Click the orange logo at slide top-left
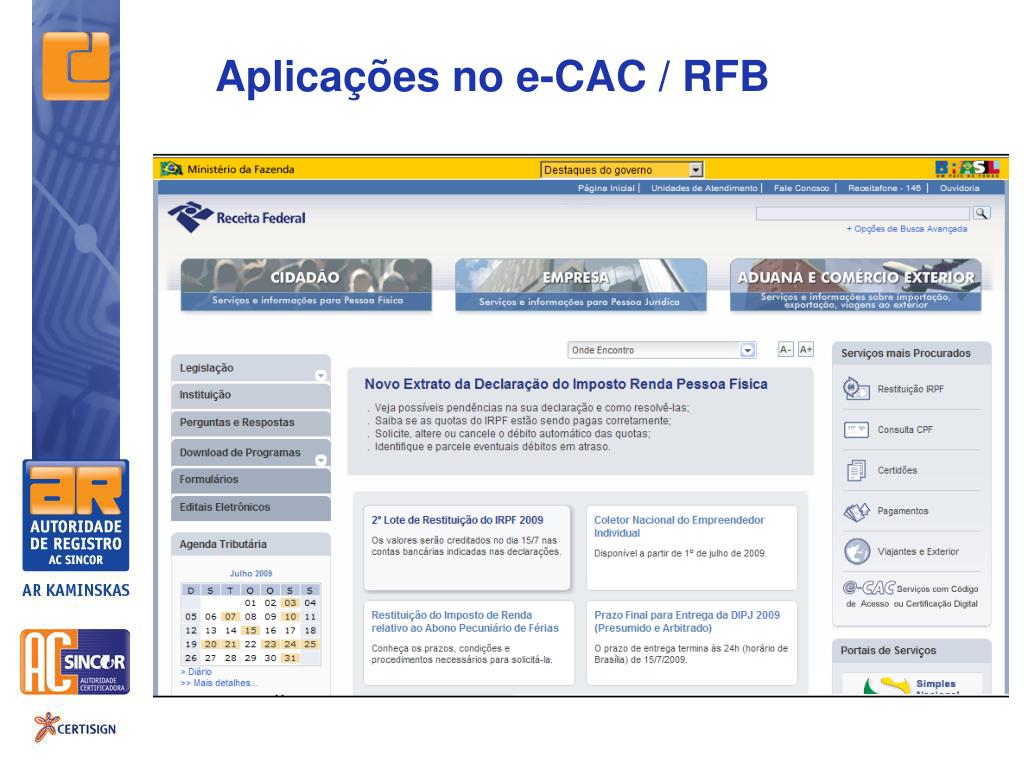1024x768 pixels. click(76, 66)
